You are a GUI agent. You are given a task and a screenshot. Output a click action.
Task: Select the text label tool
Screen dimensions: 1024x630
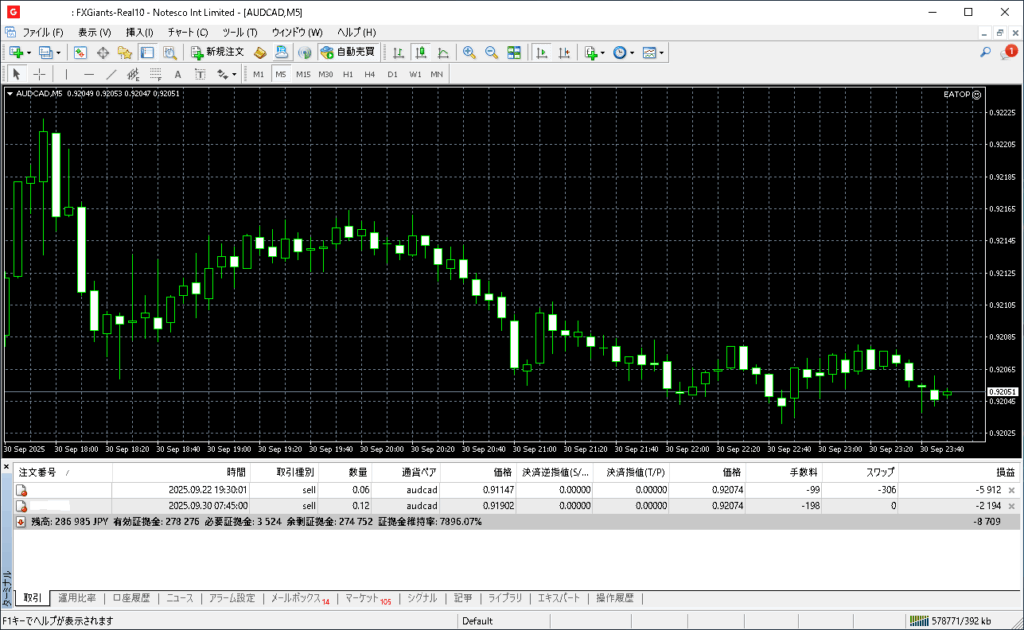click(200, 74)
